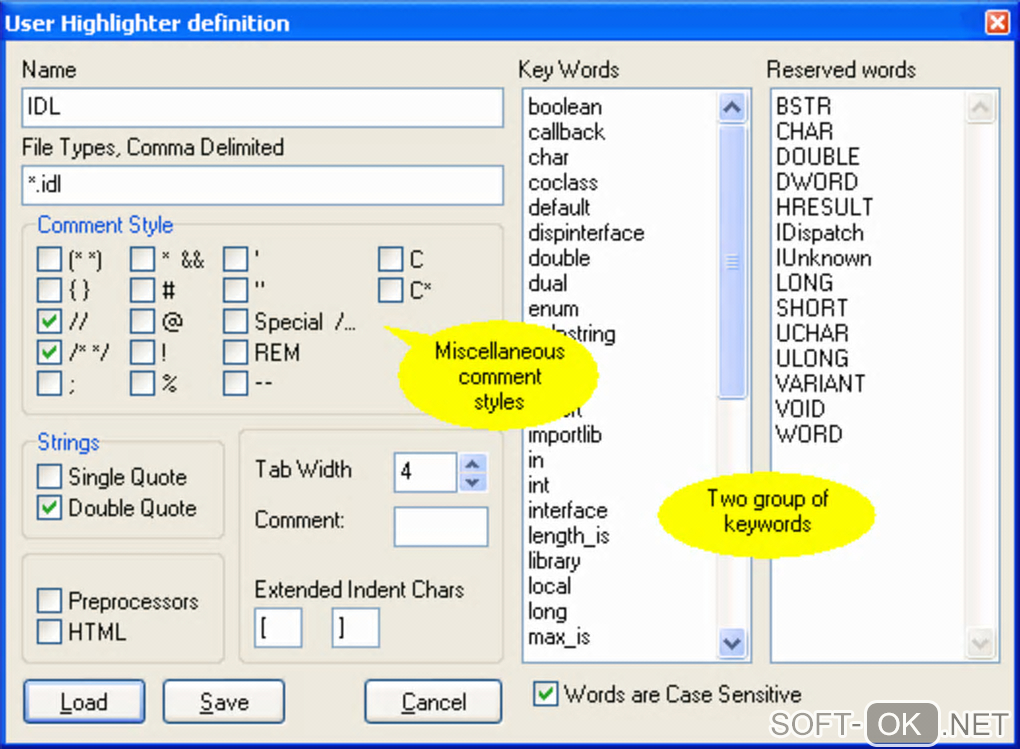This screenshot has height=749, width=1020.
Task: Select 'WORD' in Reserved words list
Action: pyautogui.click(x=809, y=434)
